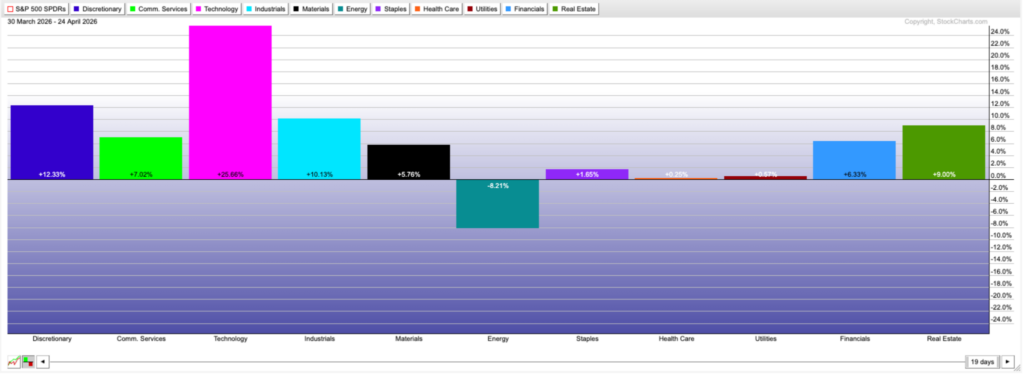Select the green Real Estate +9.00% bar
The height and width of the screenshot is (375, 1024).
[x=944, y=152]
